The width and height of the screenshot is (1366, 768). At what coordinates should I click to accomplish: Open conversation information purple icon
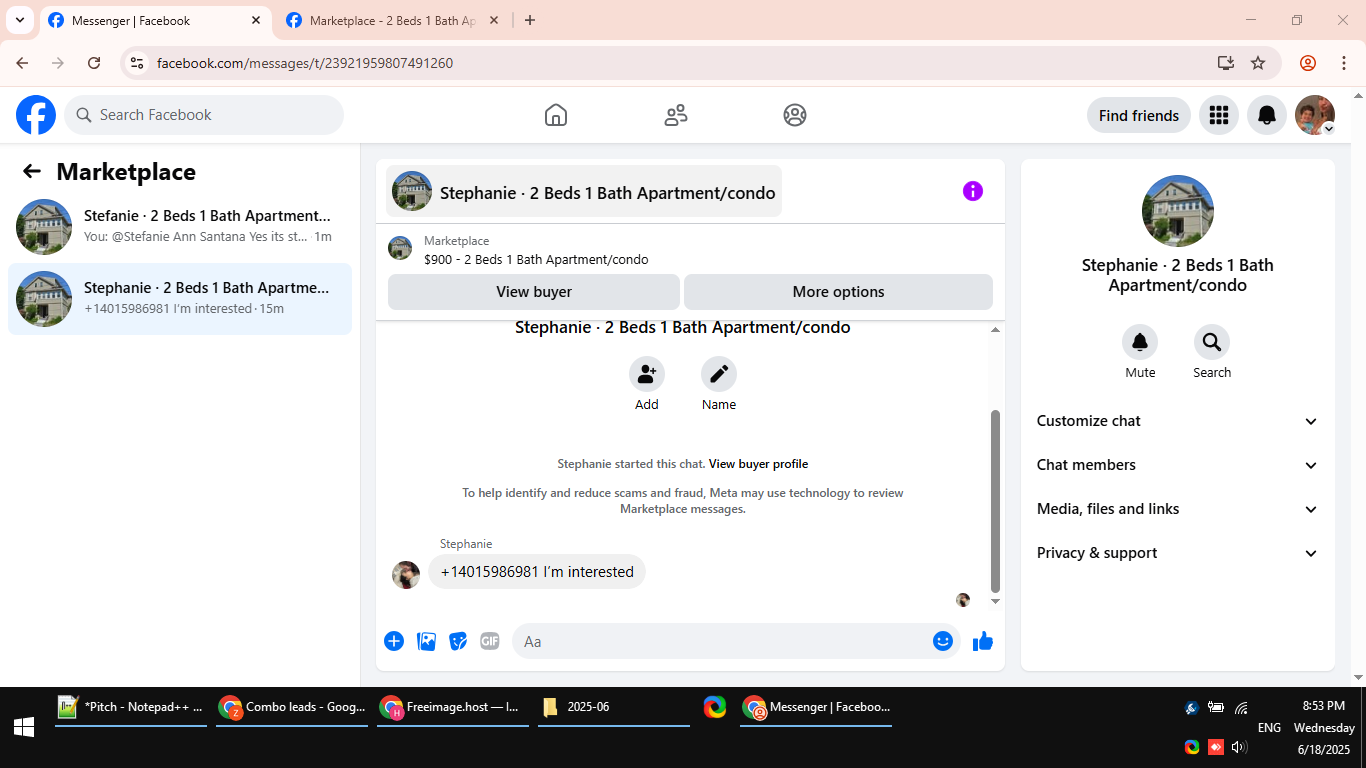[973, 191]
